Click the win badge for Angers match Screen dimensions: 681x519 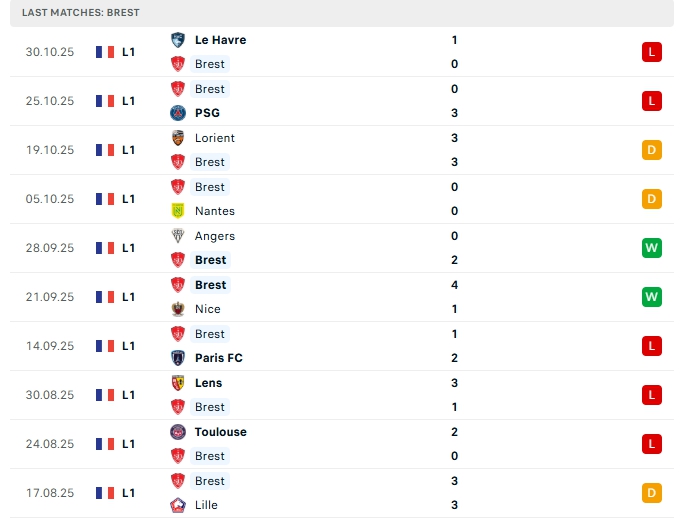coord(652,248)
